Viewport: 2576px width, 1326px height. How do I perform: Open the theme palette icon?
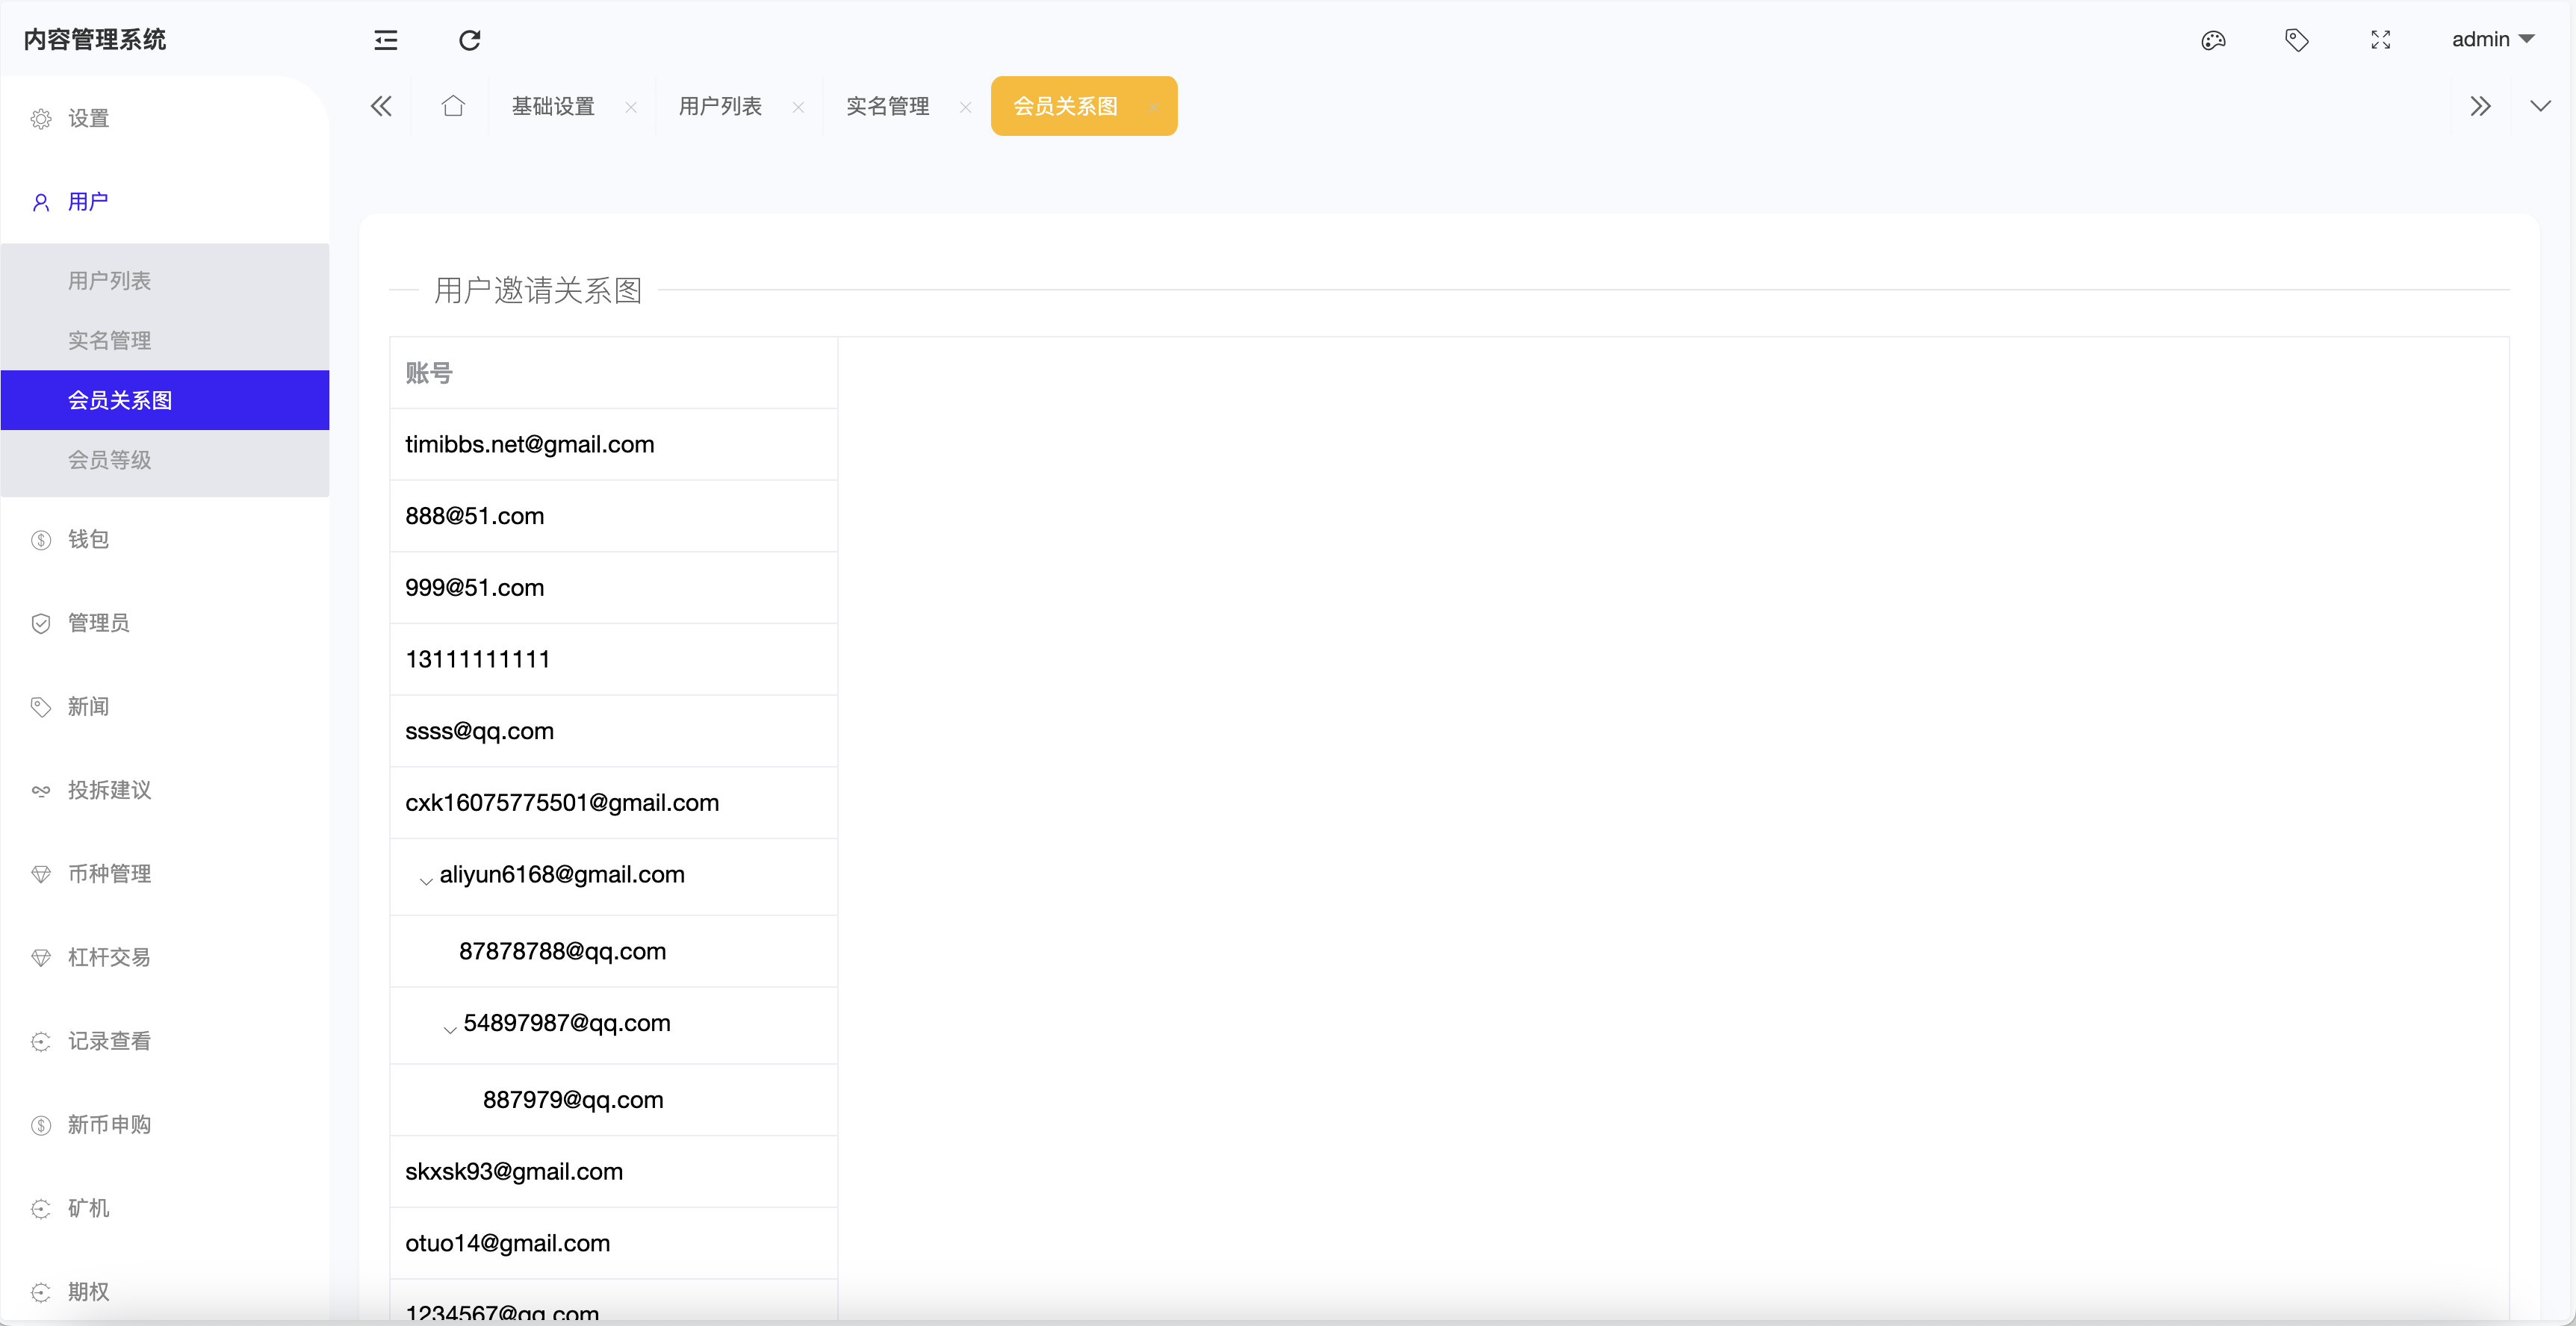2213,40
